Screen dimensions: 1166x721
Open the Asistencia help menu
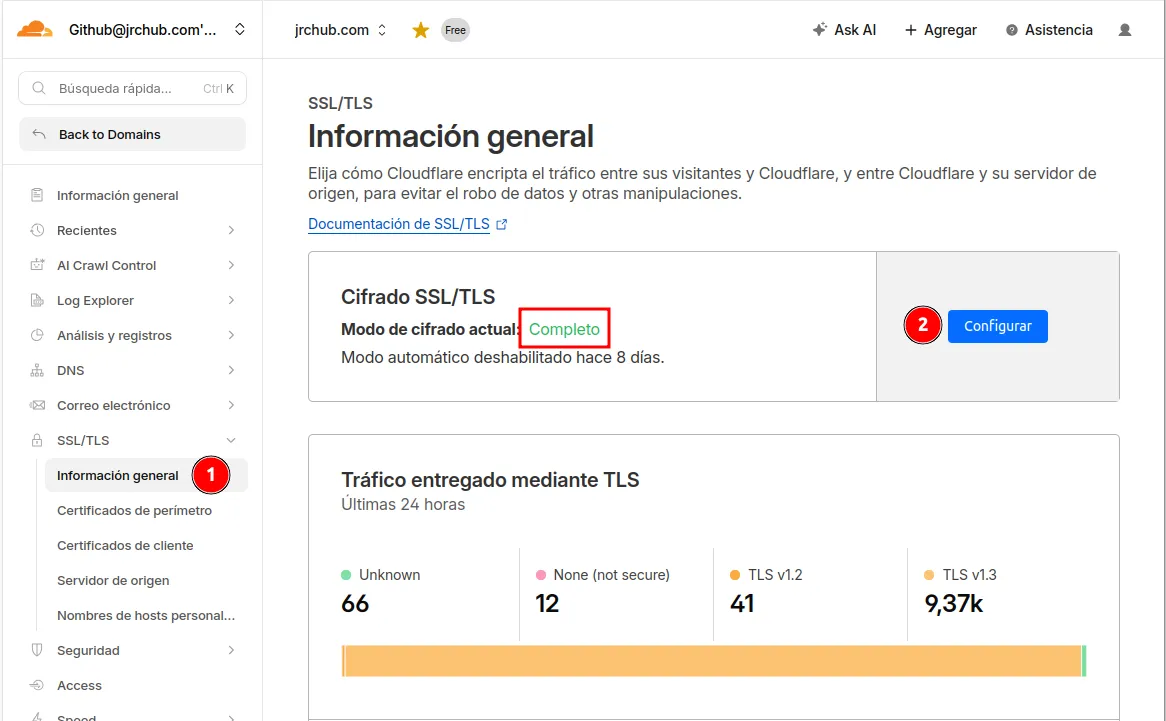pos(1049,30)
